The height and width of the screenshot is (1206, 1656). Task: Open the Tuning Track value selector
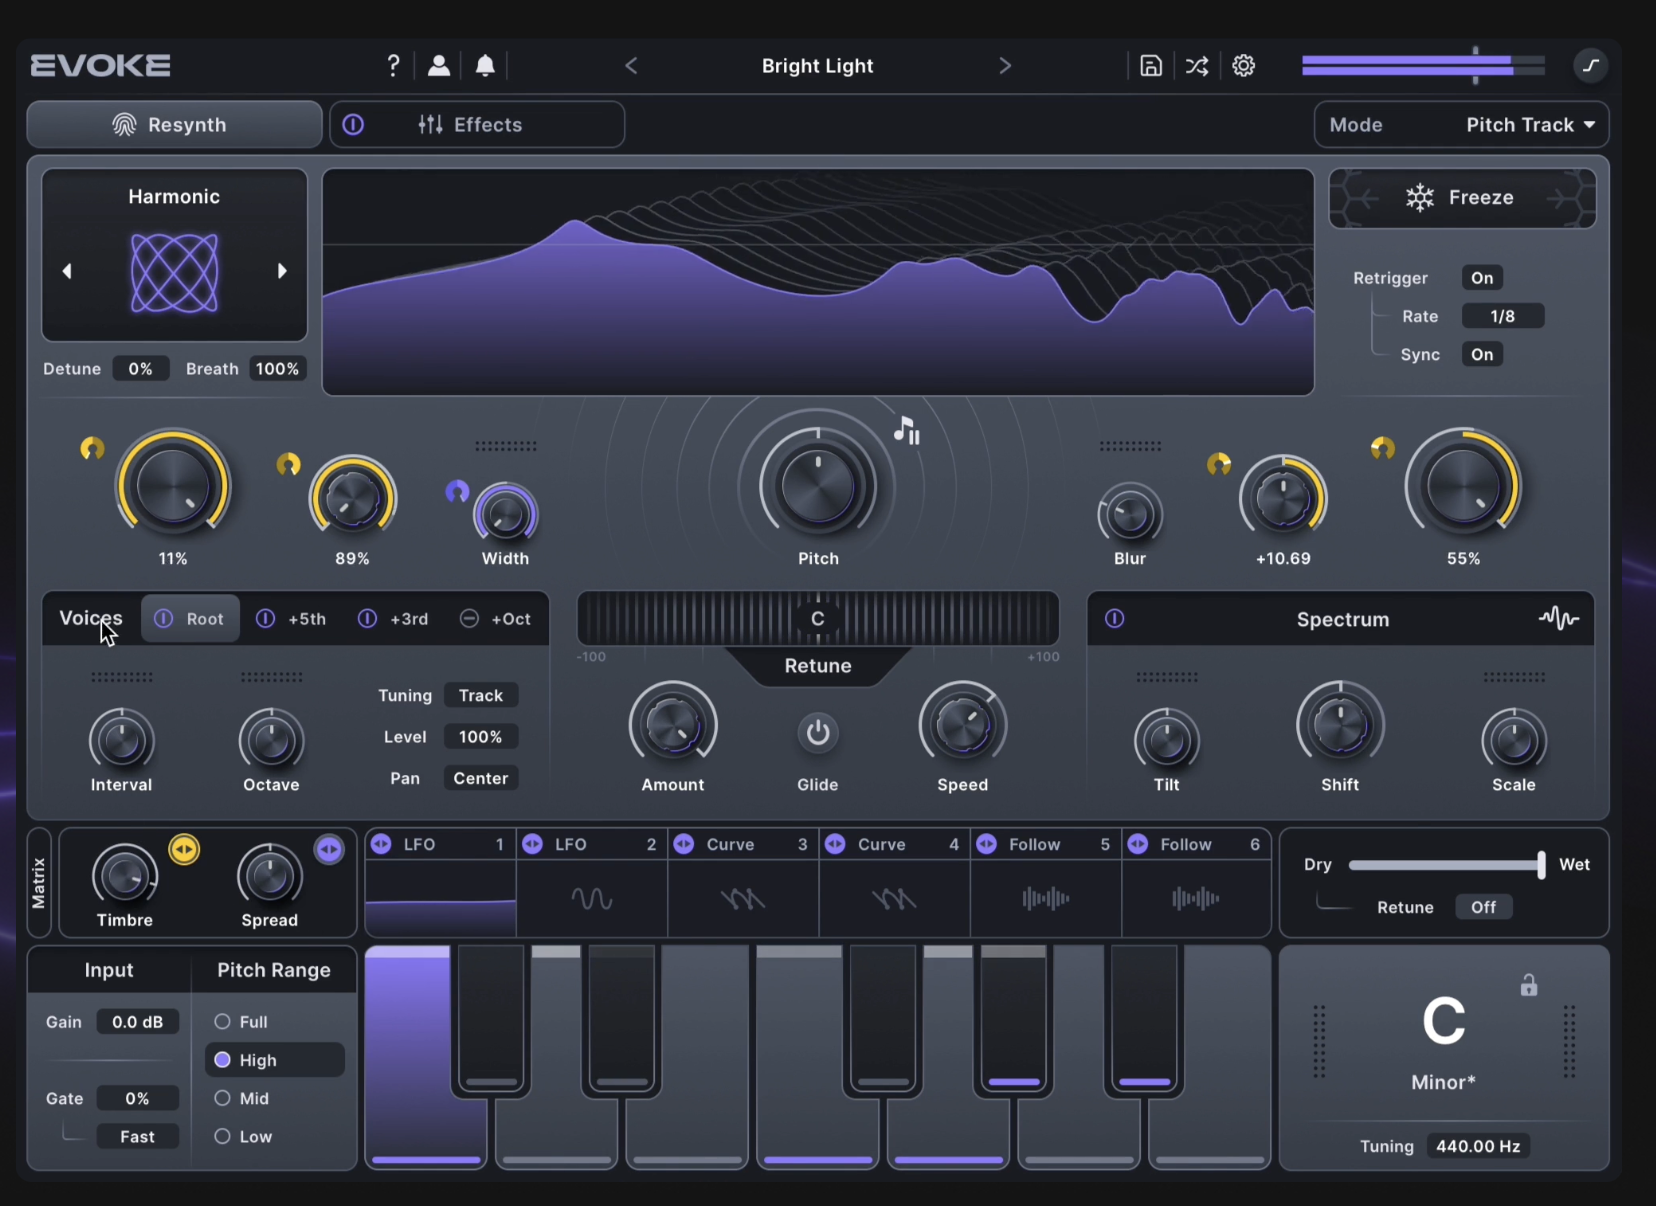(x=481, y=695)
